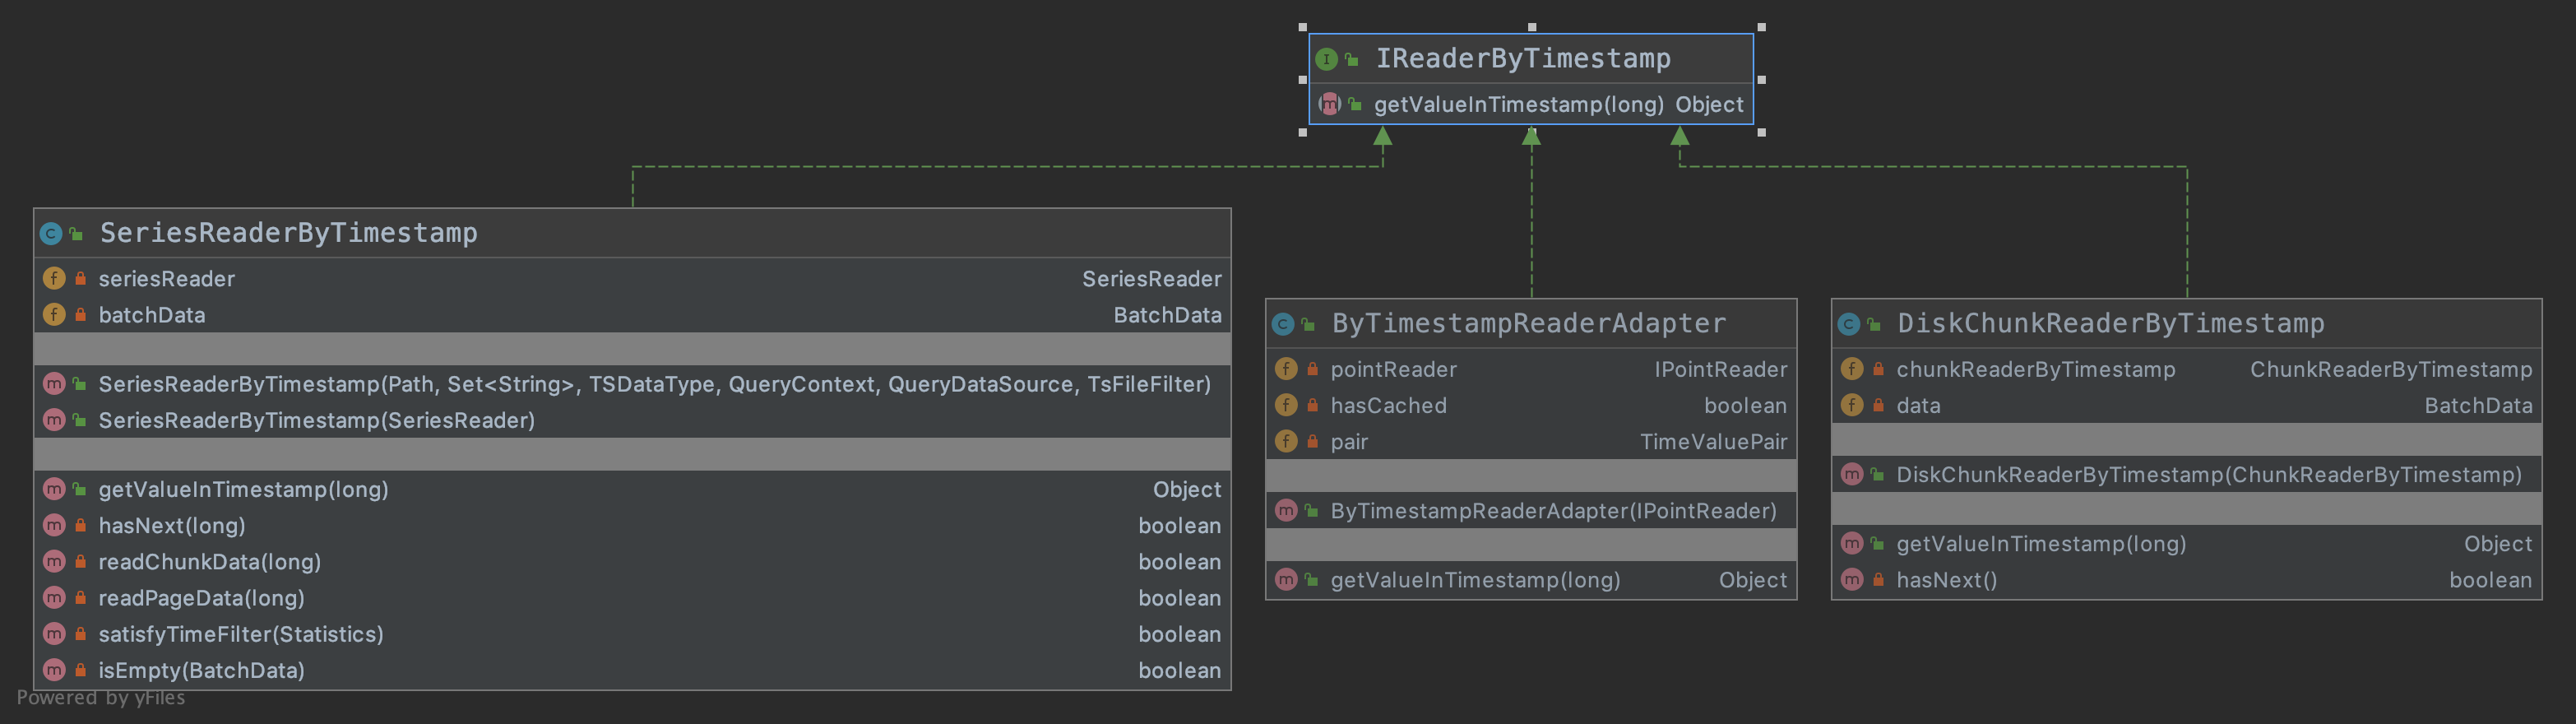Select the DiskChunkReaderByTimestamp class title

[2111, 323]
